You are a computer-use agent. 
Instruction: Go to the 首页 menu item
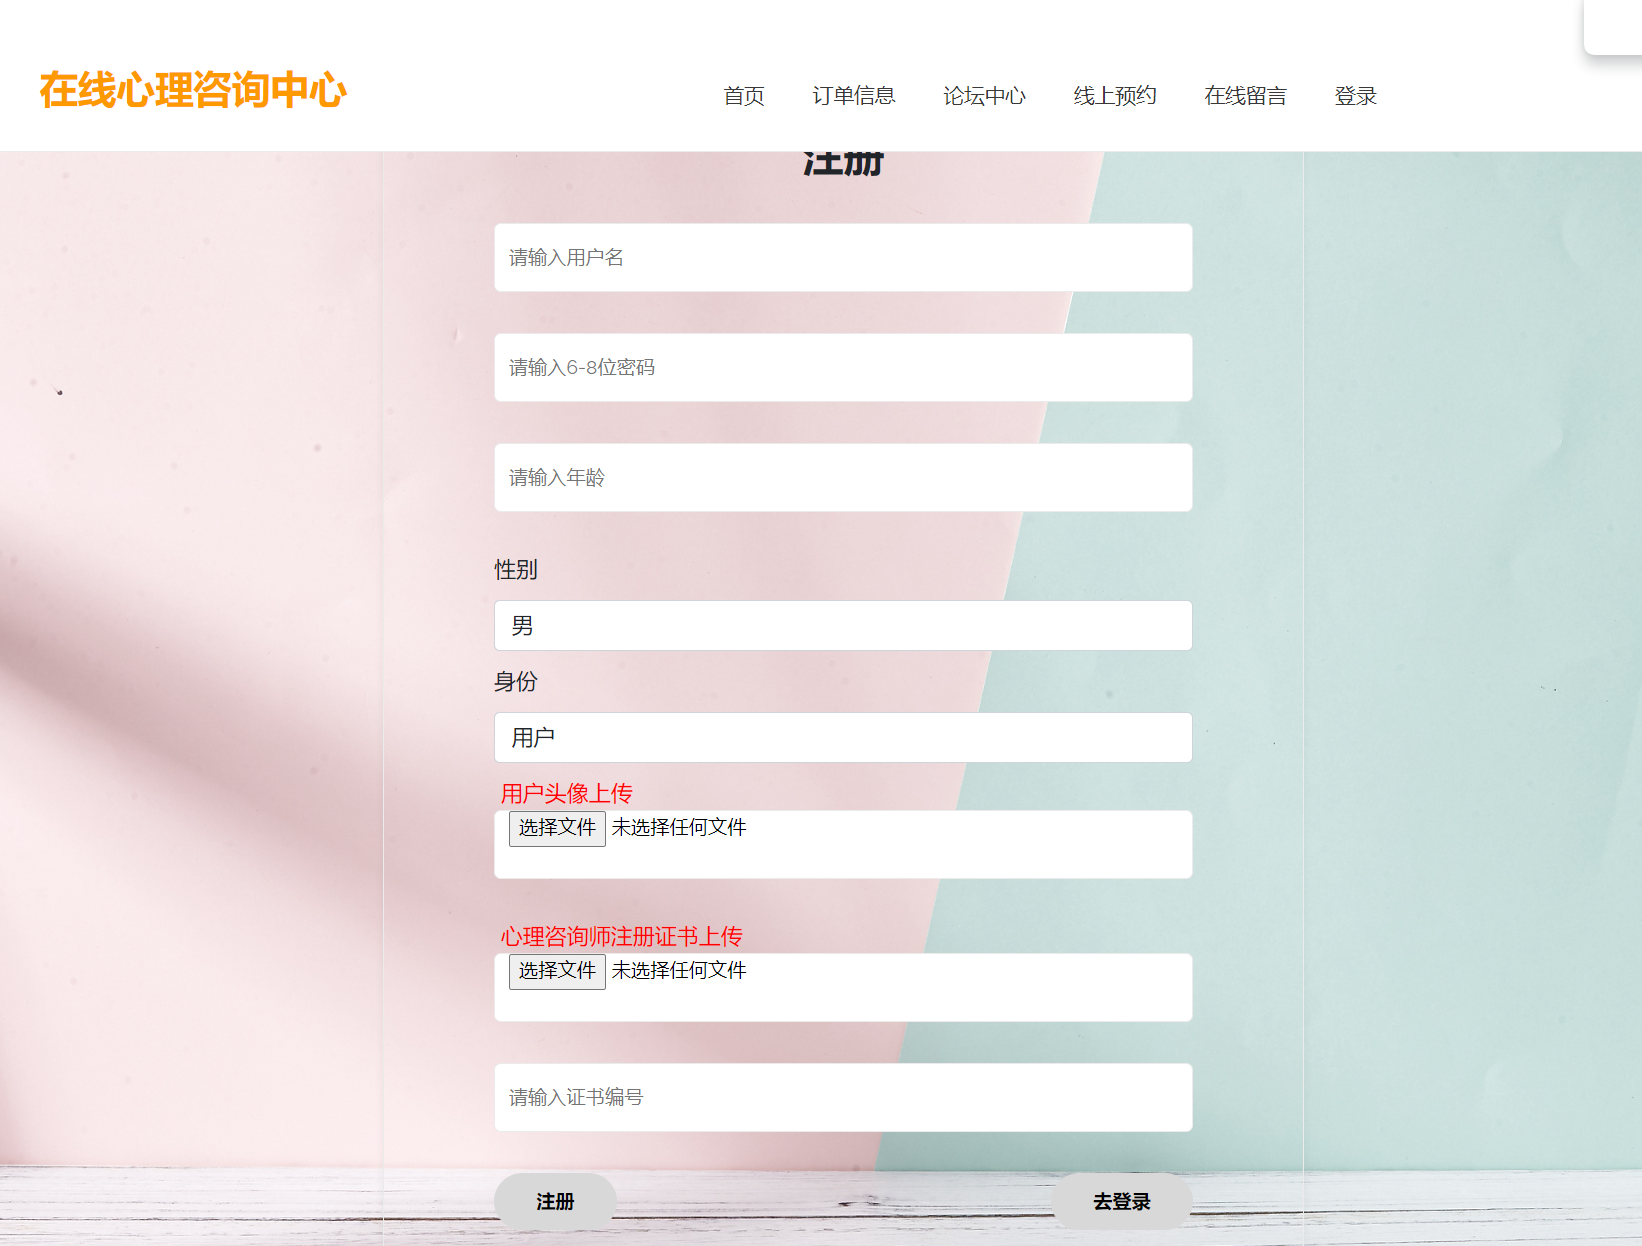[743, 96]
